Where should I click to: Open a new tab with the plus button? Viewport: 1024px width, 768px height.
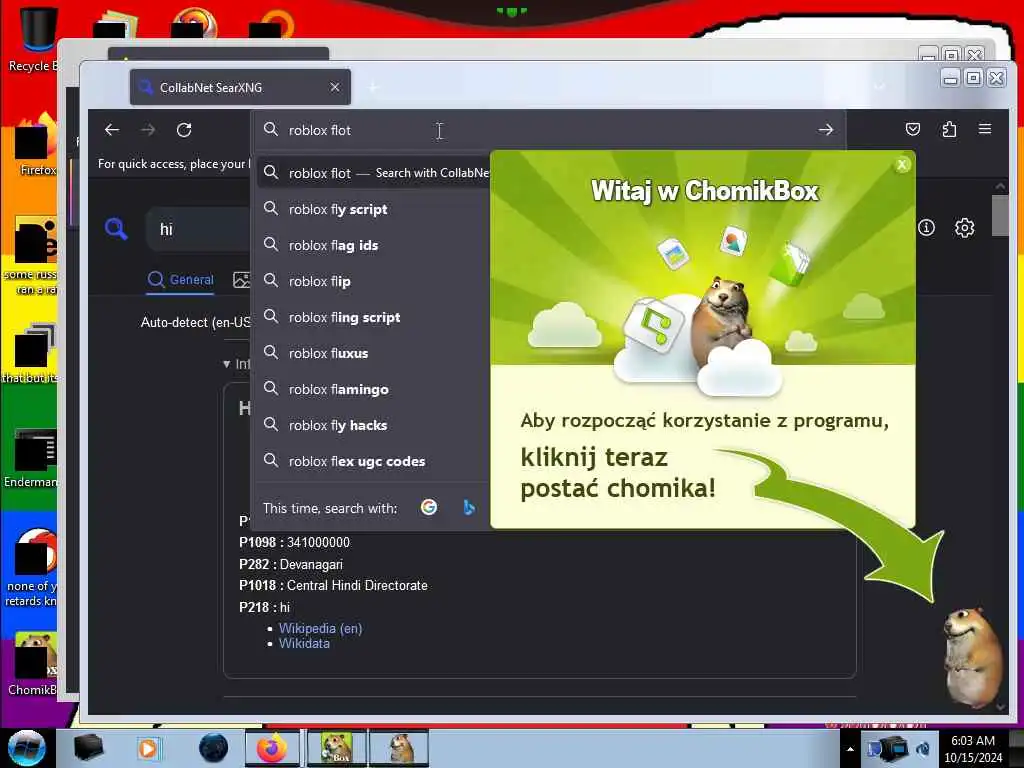tap(373, 87)
